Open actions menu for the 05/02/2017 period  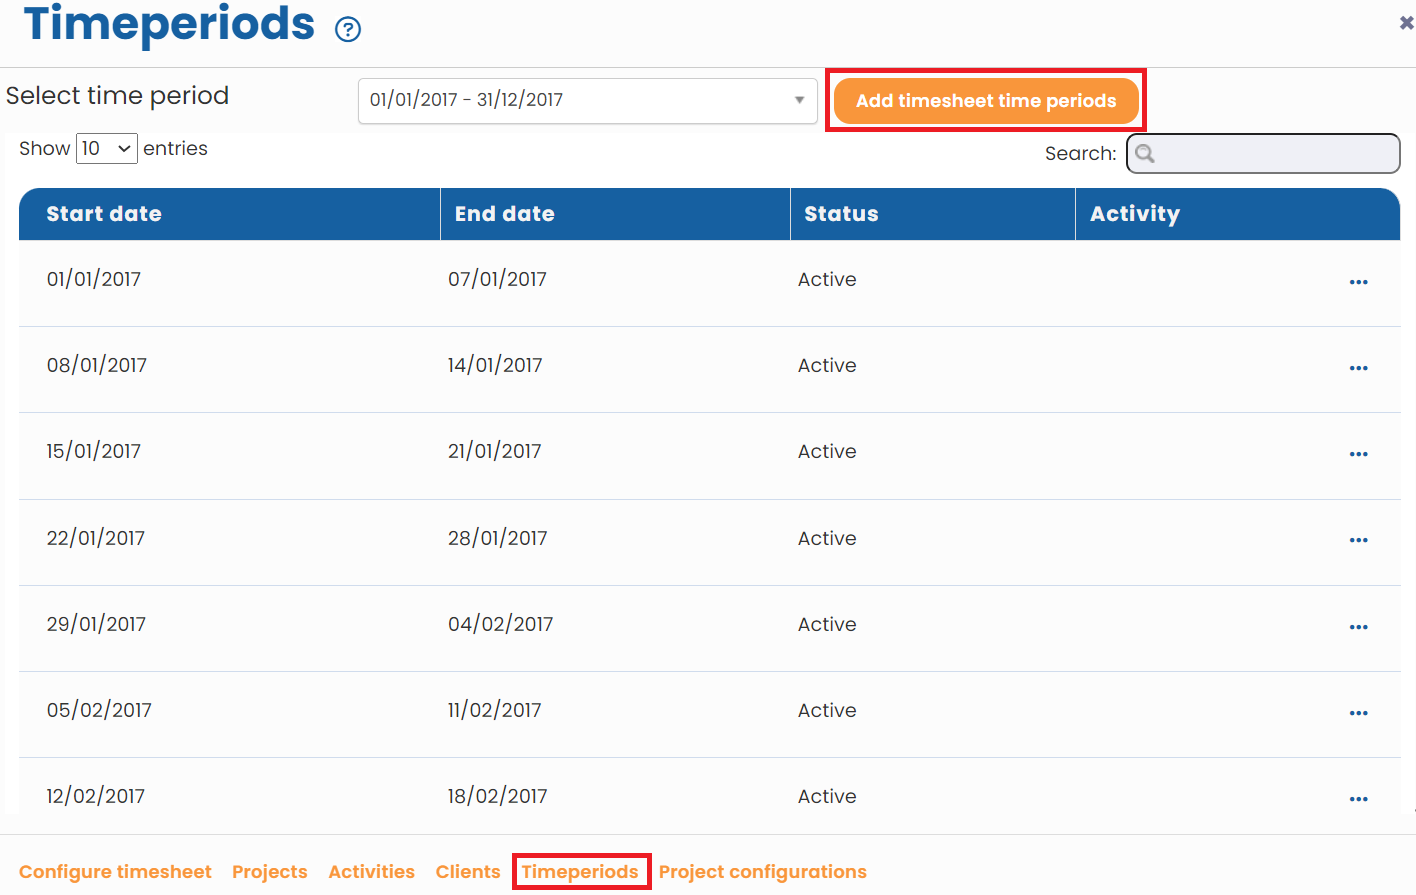pos(1358,713)
